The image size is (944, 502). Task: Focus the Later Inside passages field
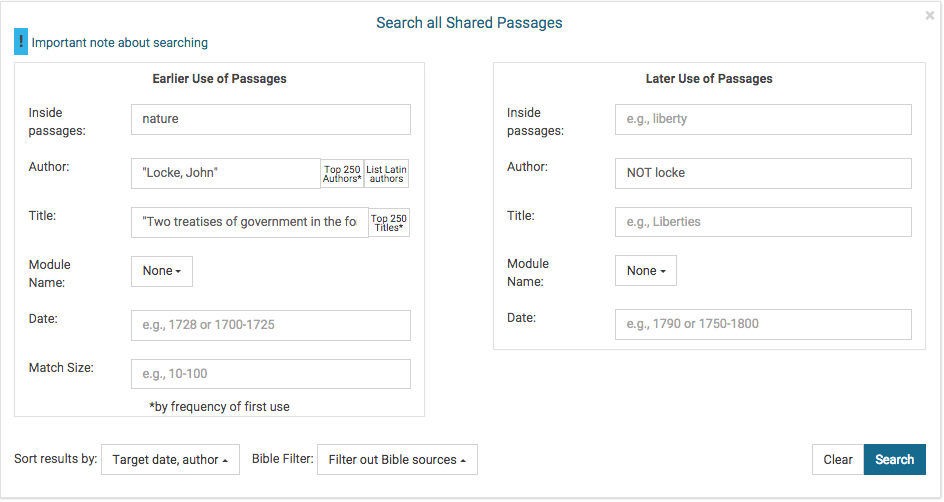(x=763, y=119)
